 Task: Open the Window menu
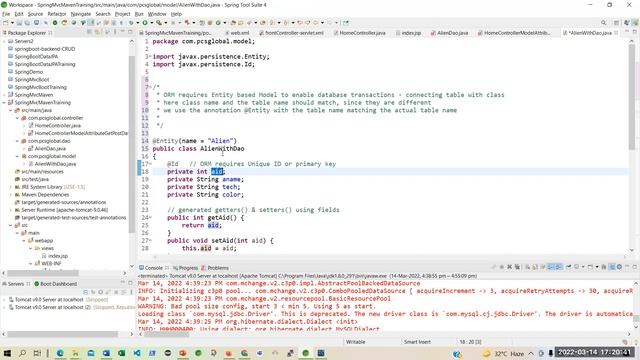click(x=157, y=14)
